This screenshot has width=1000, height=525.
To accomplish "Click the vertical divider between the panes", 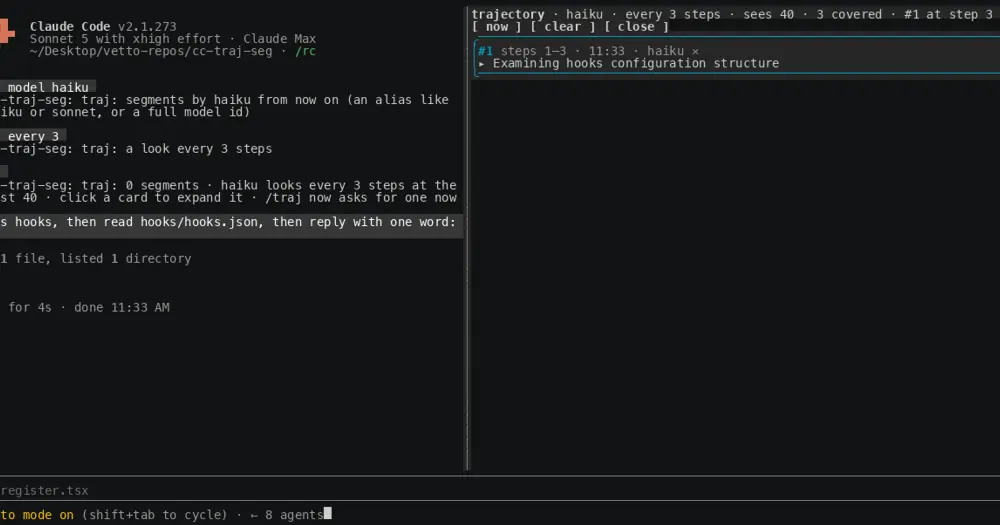I will tap(468, 239).
